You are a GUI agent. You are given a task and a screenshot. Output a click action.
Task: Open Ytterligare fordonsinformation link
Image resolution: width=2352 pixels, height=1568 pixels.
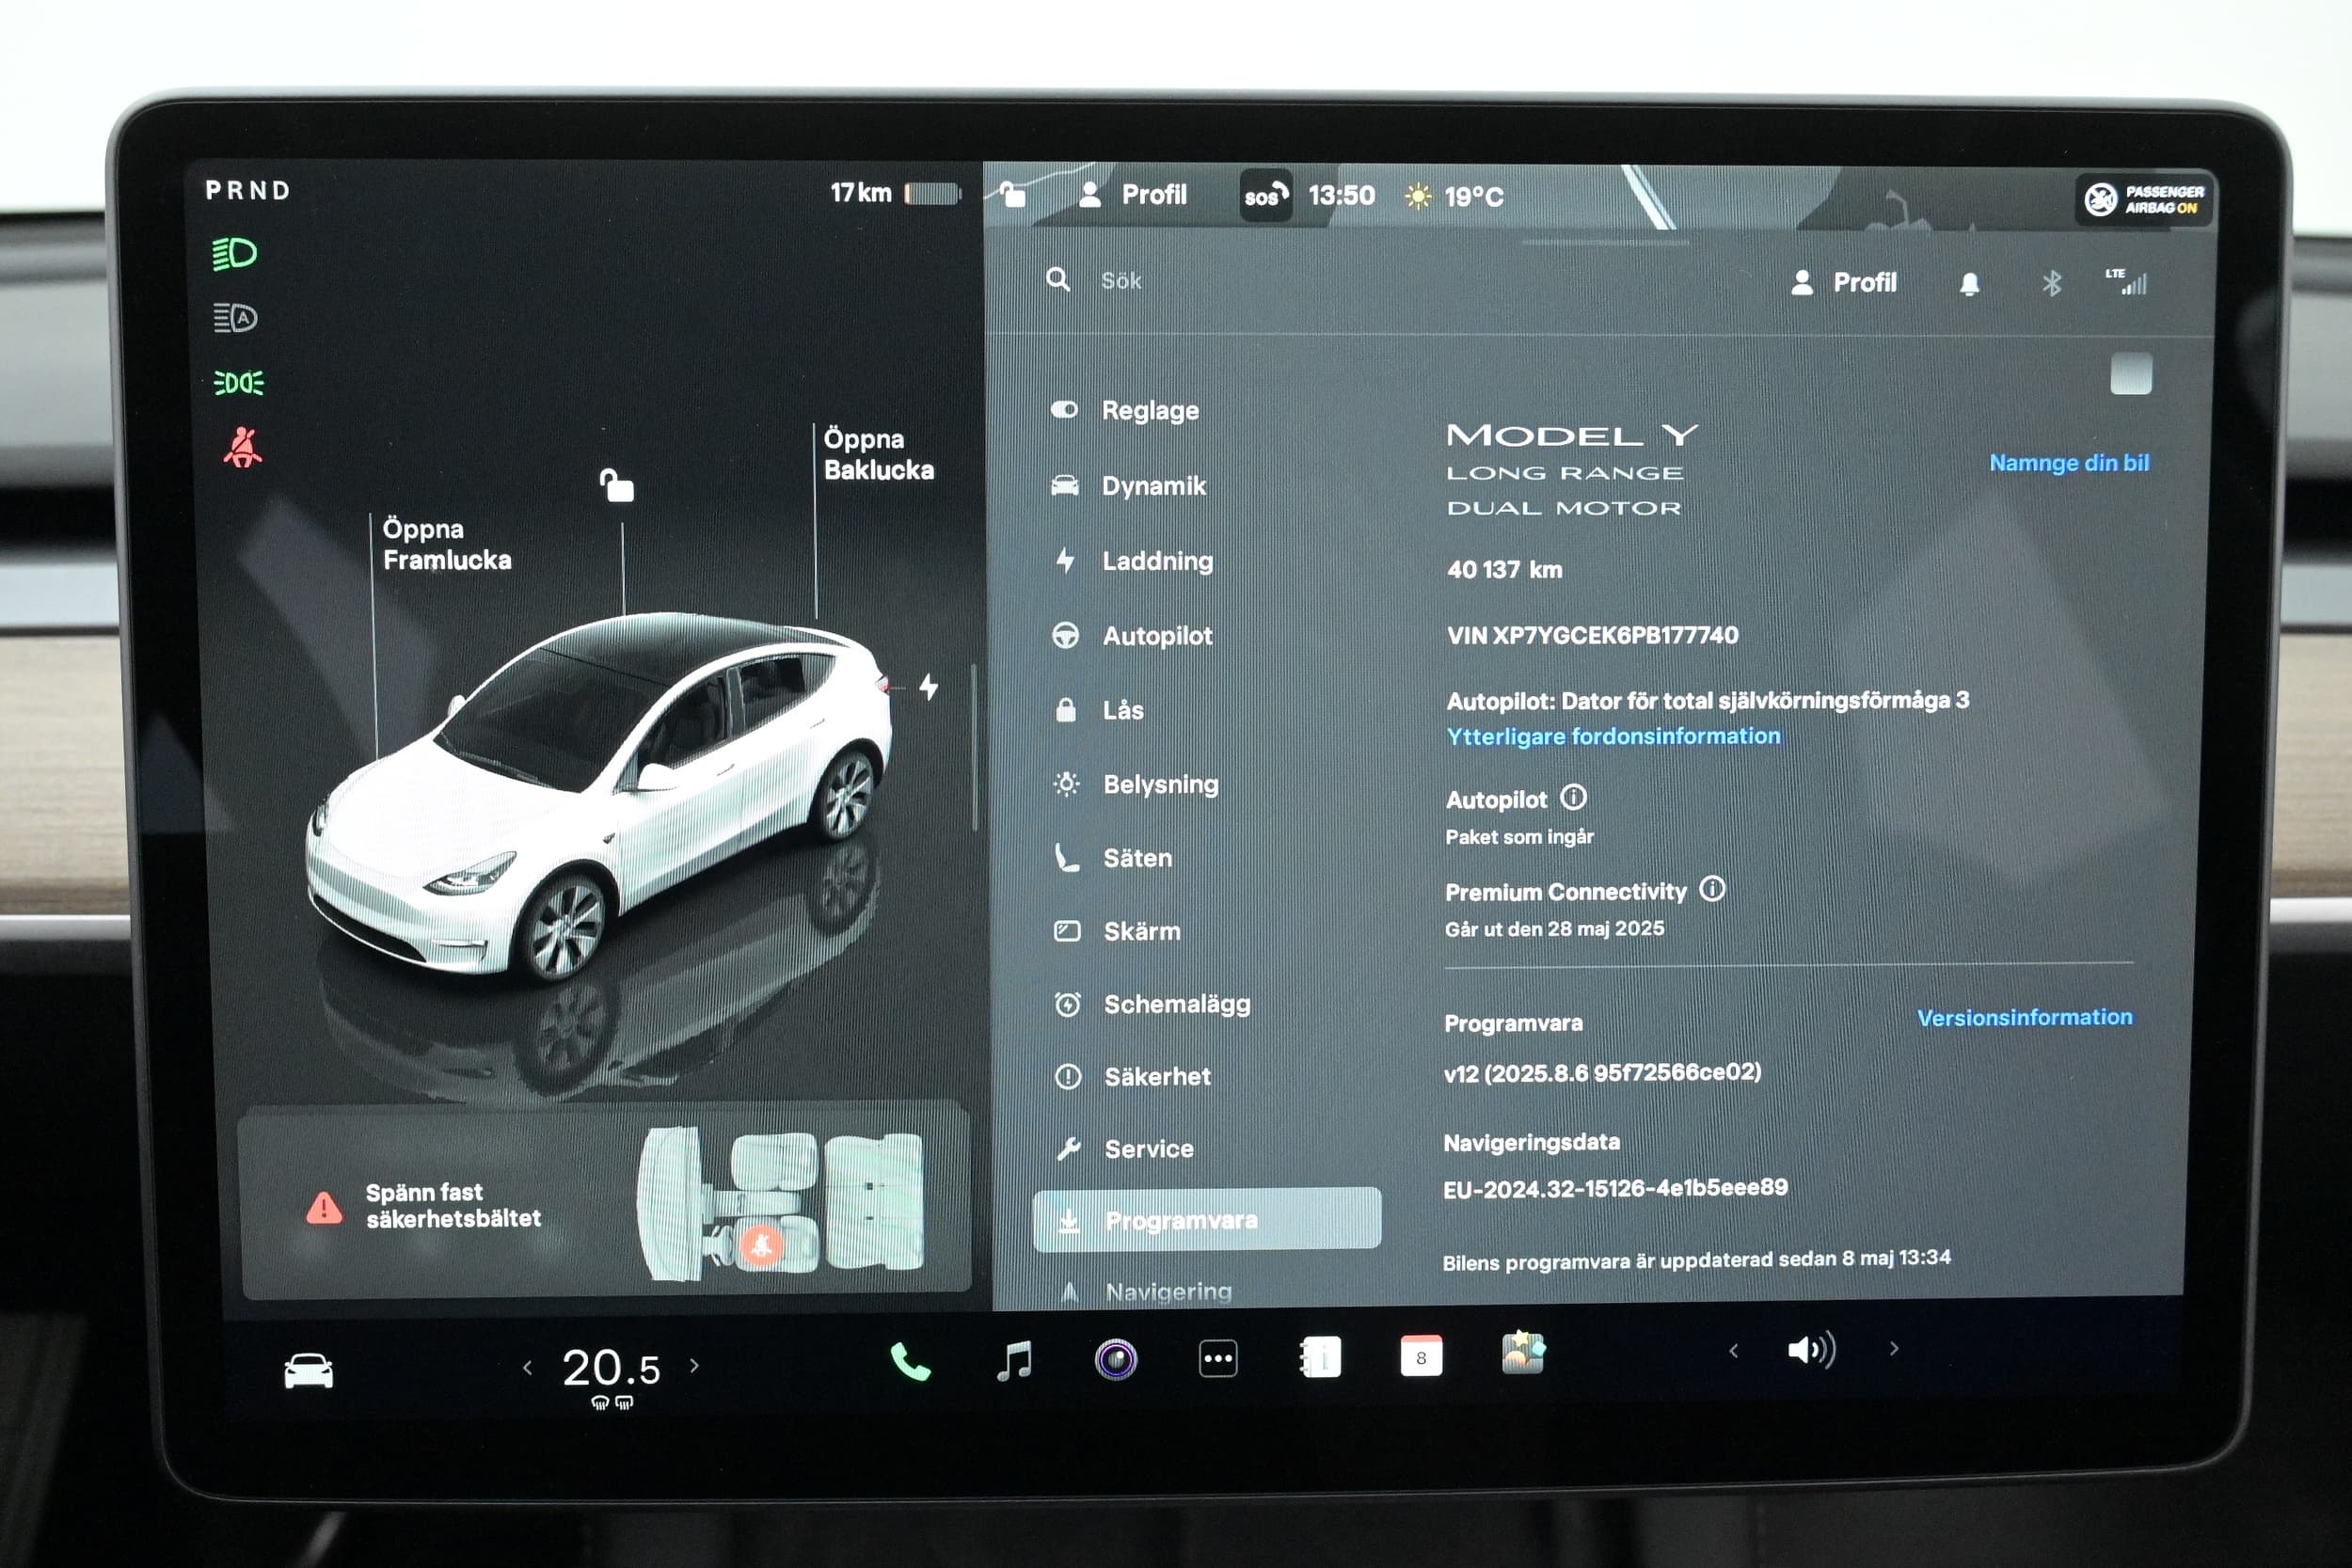tap(1613, 737)
